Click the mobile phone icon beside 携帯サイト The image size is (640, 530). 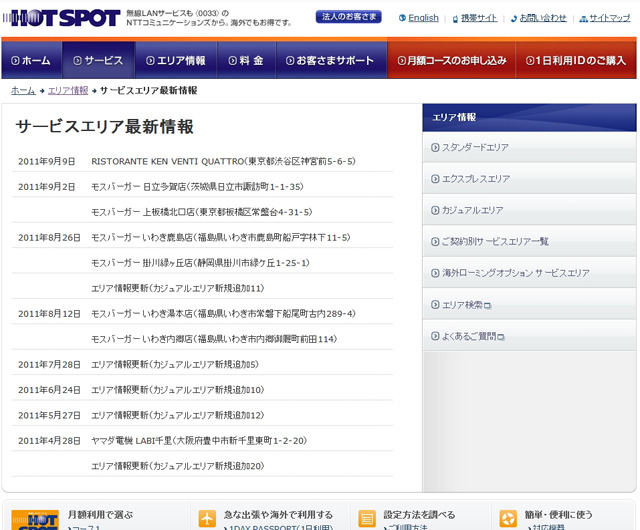coord(455,19)
